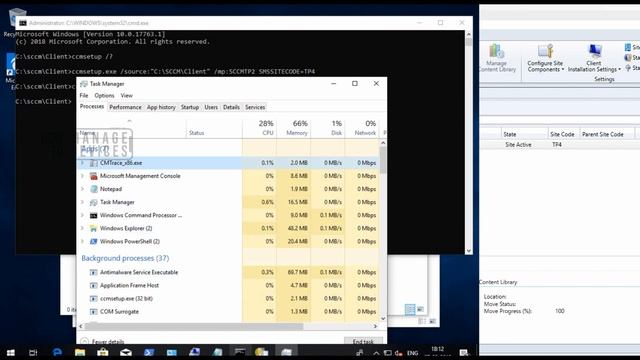640x360 pixels.
Task: Show hidden system tray icons
Action: (x=376, y=353)
